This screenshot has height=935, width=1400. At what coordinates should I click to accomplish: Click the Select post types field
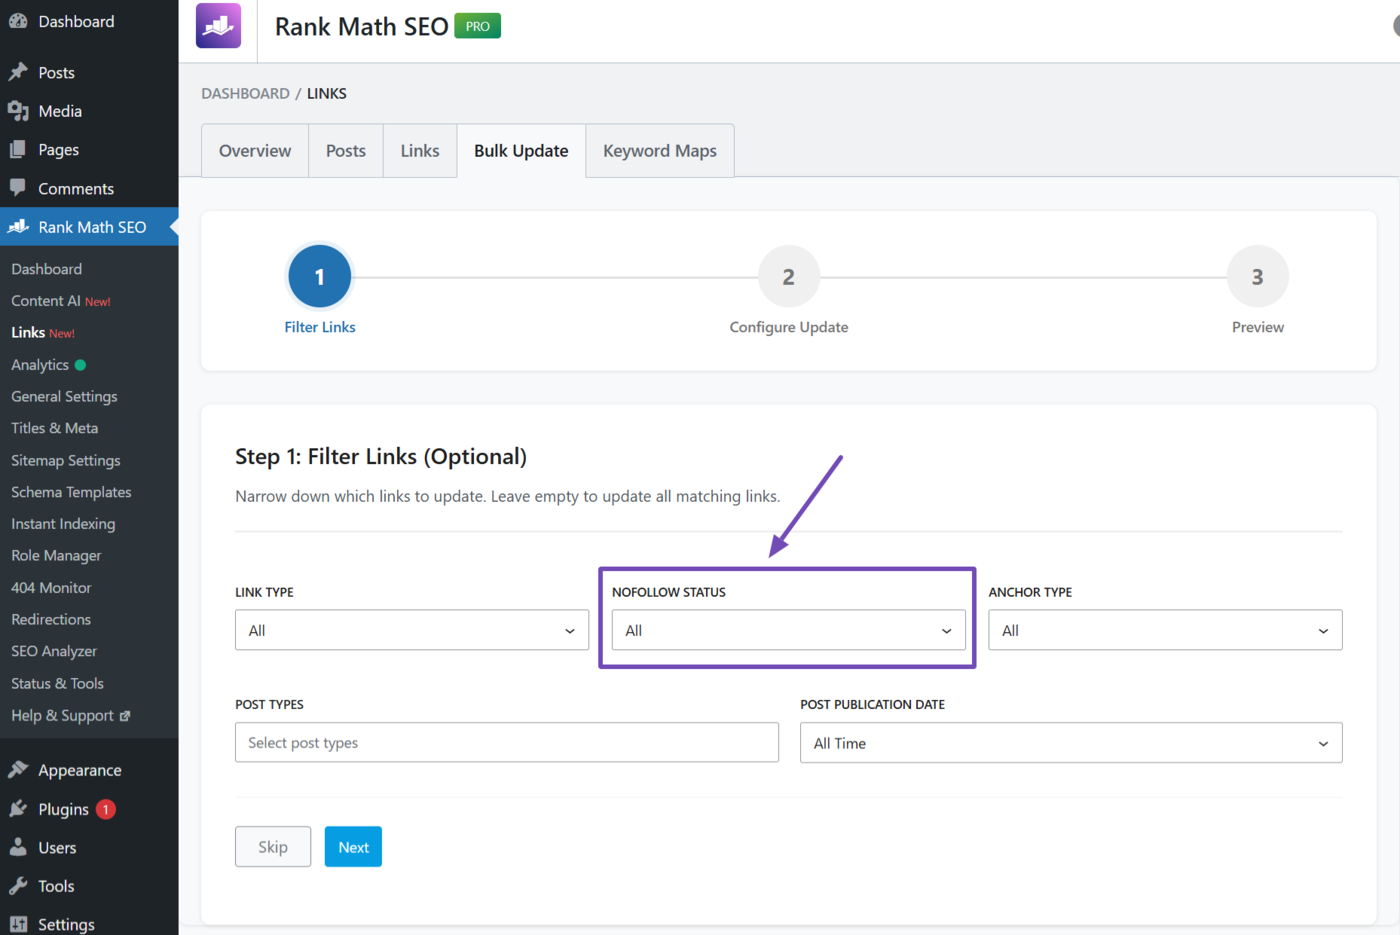click(x=506, y=742)
